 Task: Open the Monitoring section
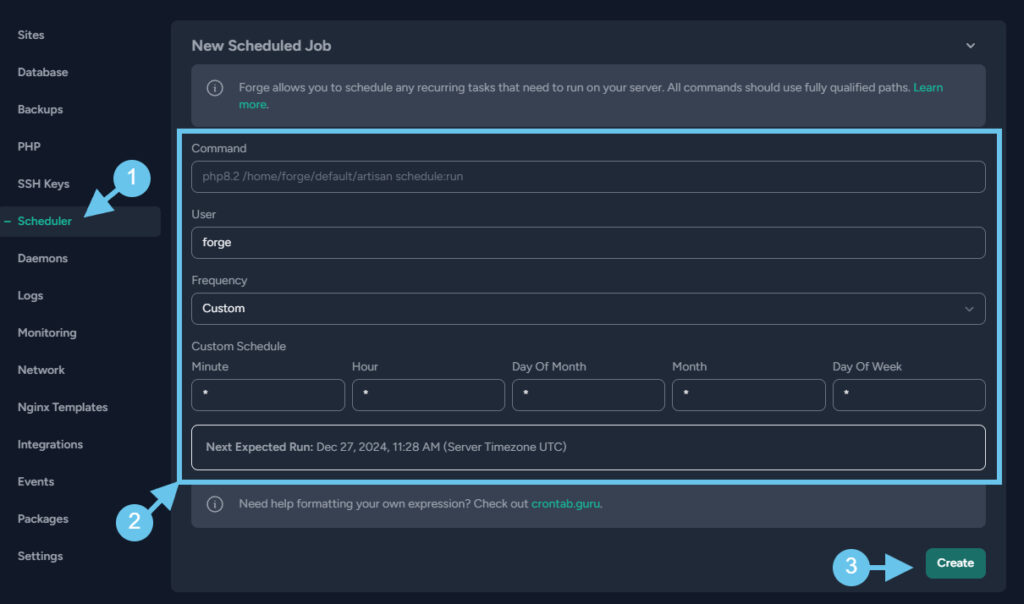(x=47, y=333)
